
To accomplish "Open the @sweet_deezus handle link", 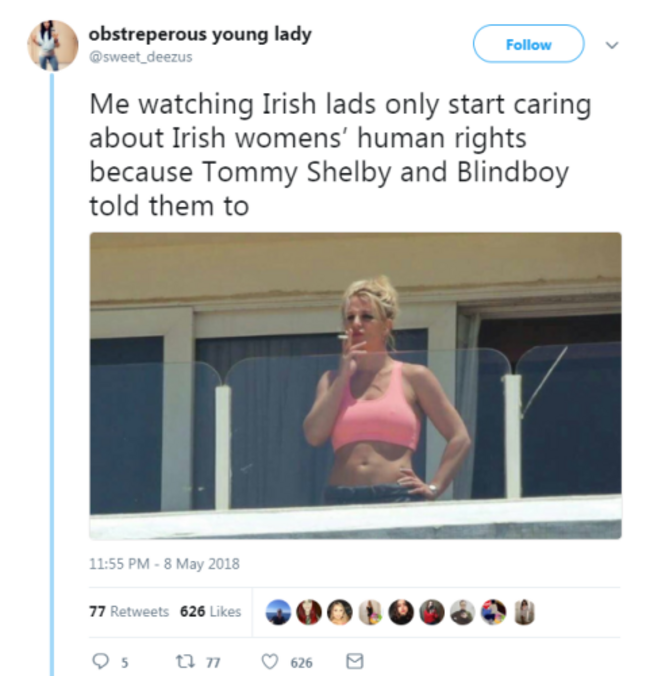I will [x=141, y=57].
